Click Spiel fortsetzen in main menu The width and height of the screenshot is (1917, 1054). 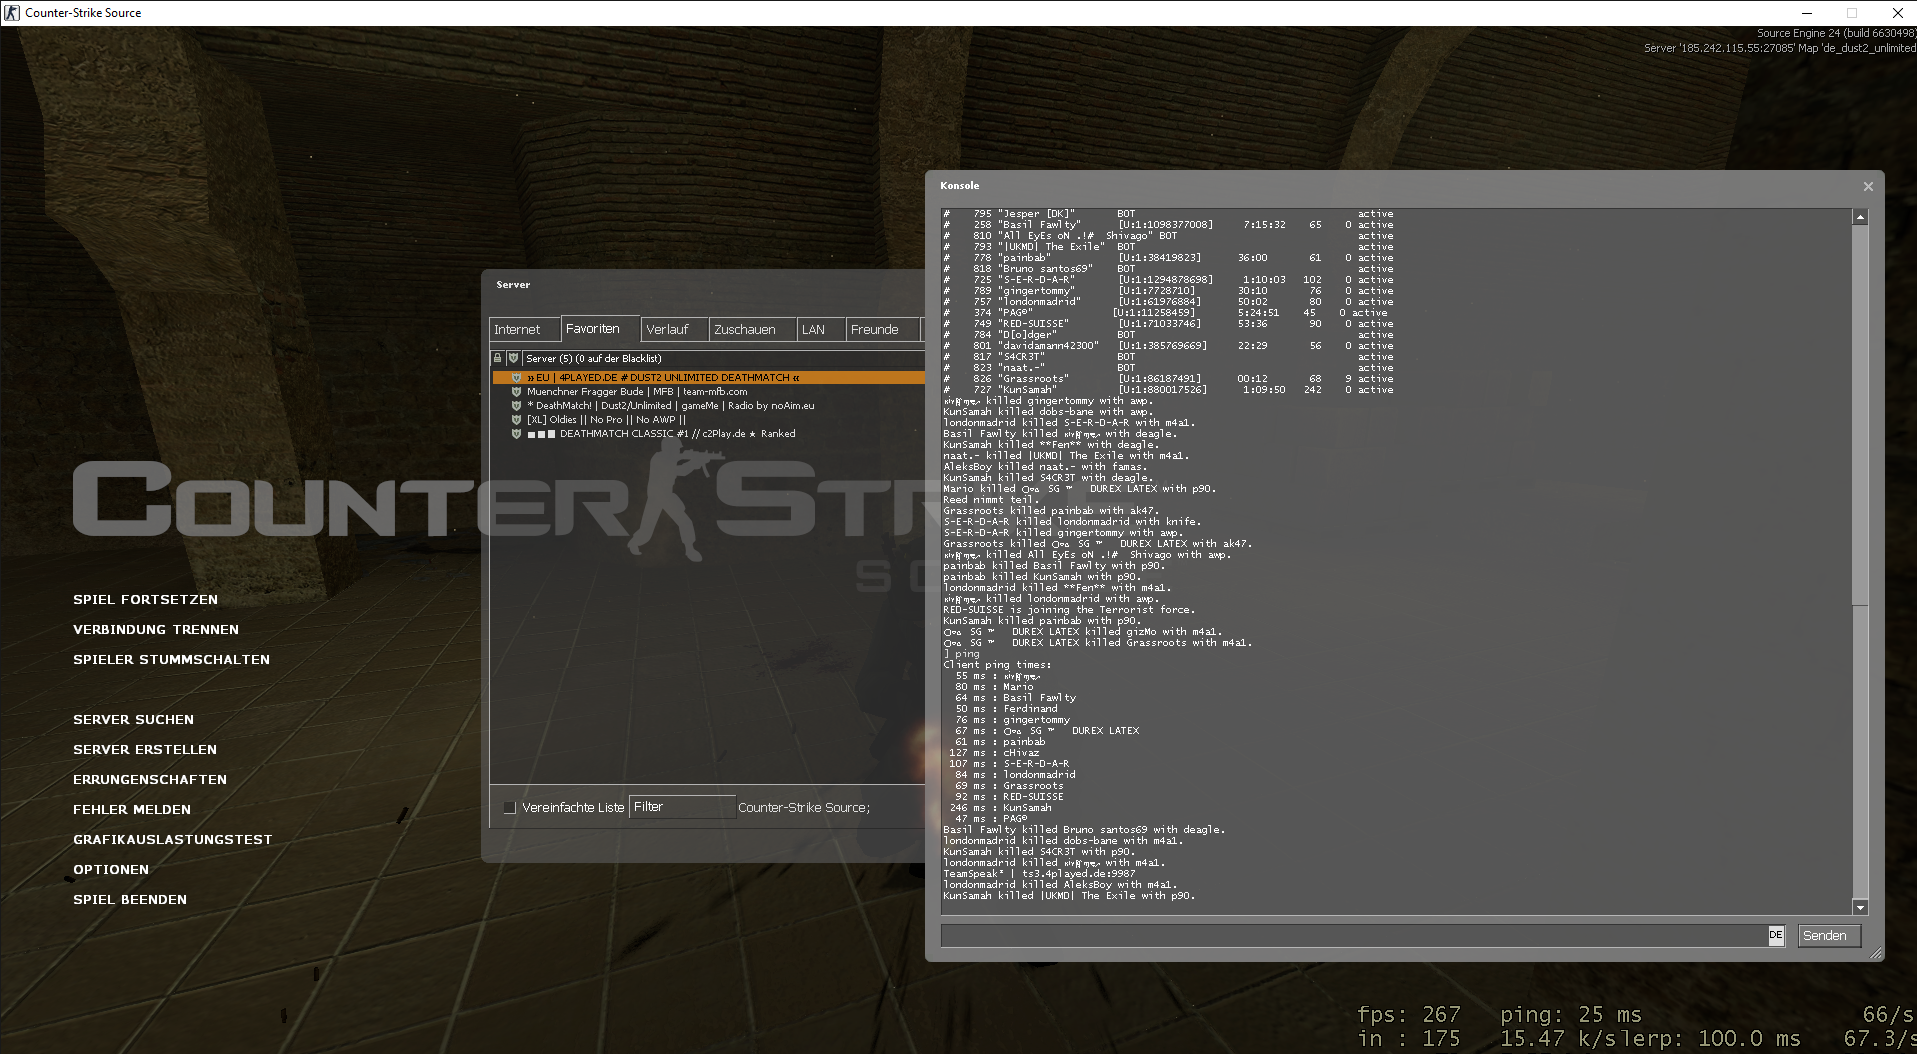click(x=145, y=599)
